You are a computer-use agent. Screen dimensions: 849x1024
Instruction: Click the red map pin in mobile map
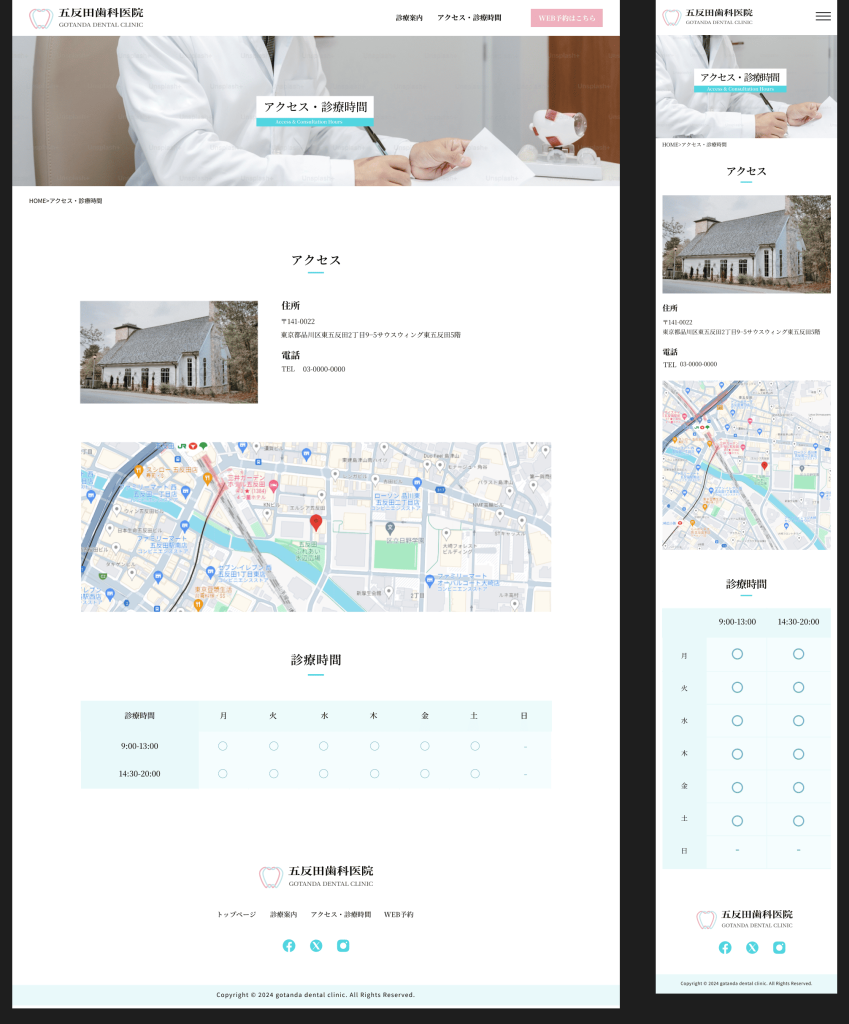(765, 466)
